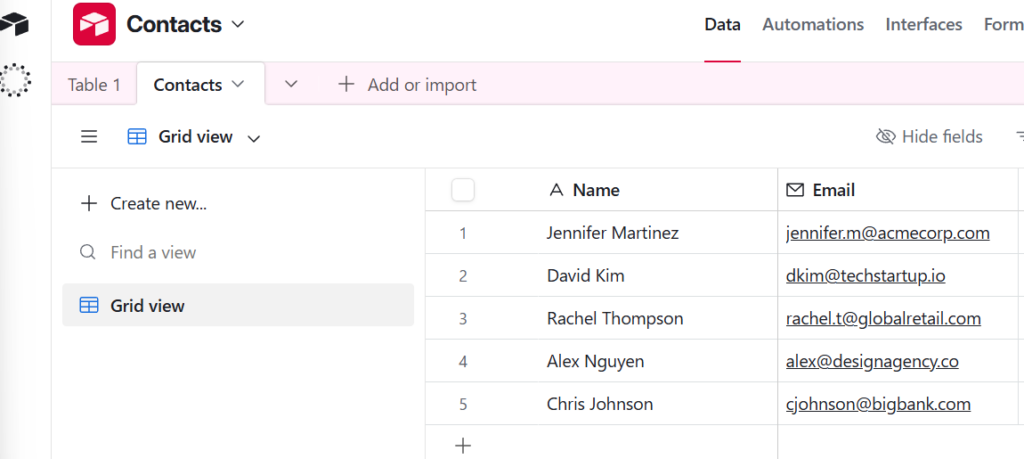
Task: Expand the table list chevron after tabs
Action: (291, 85)
